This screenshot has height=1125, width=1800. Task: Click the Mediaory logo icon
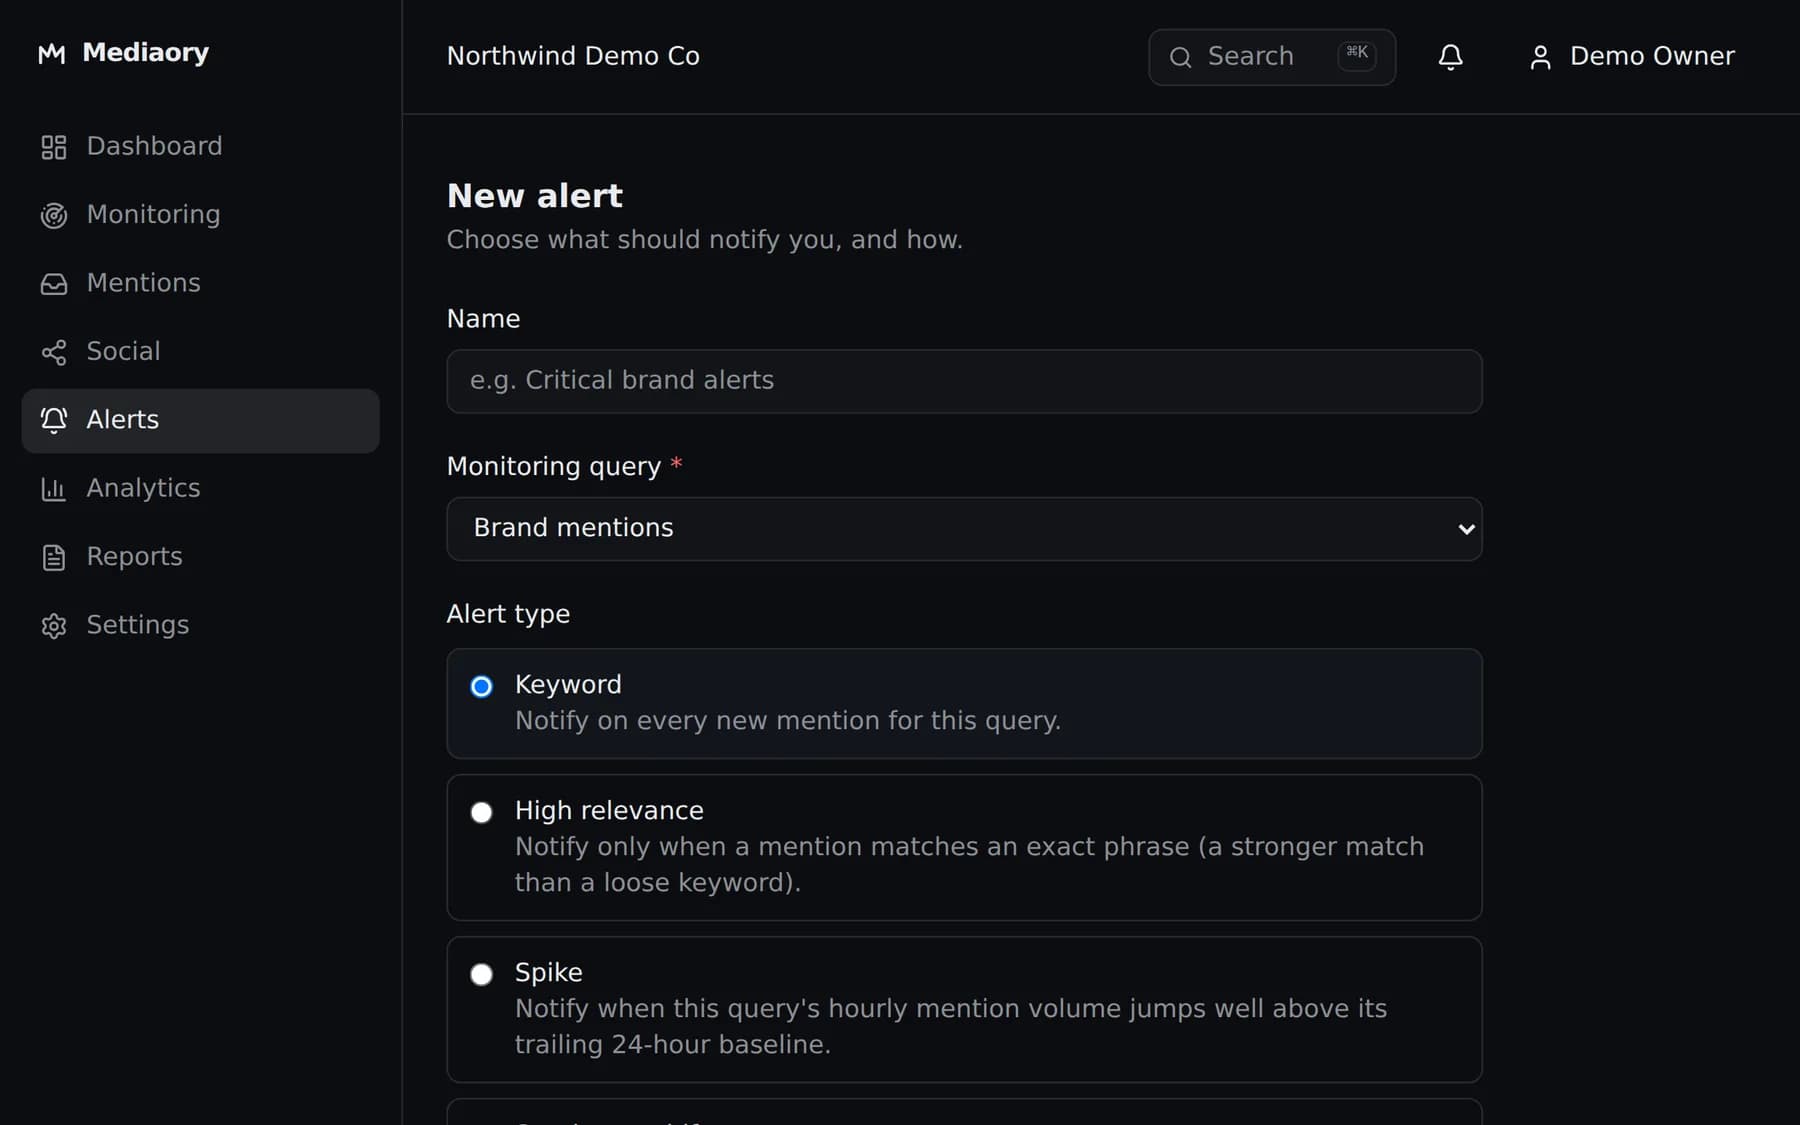52,54
